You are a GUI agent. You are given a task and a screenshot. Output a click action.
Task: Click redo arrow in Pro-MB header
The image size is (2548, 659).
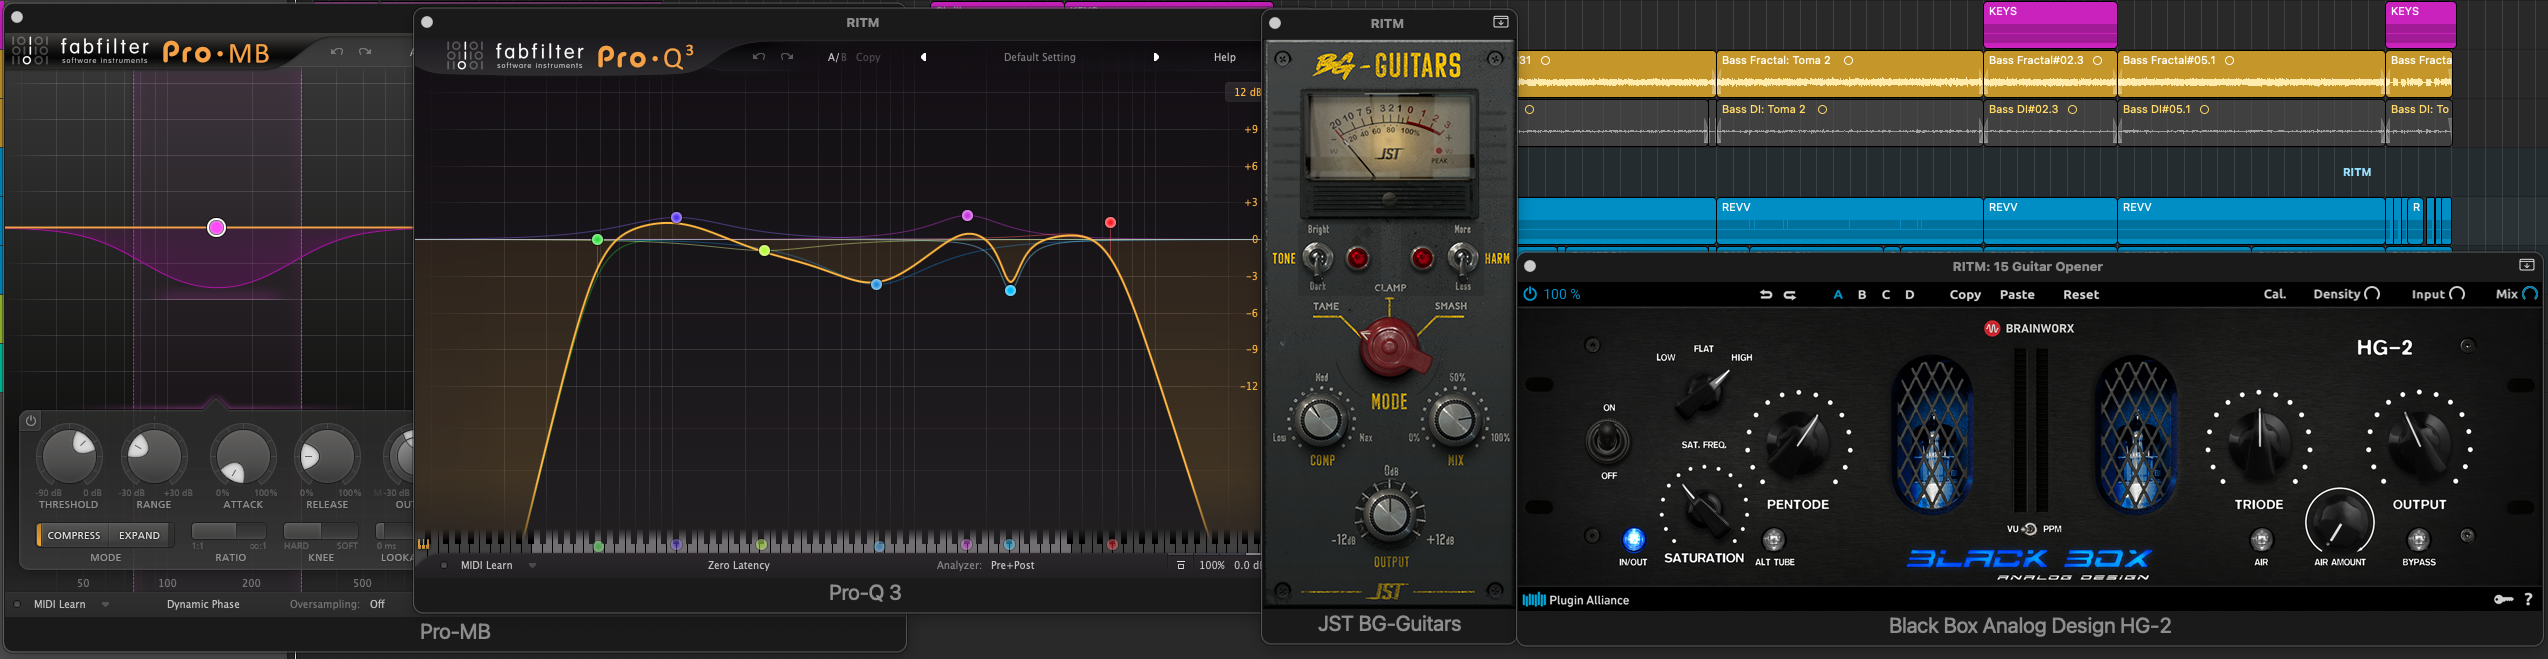(365, 52)
